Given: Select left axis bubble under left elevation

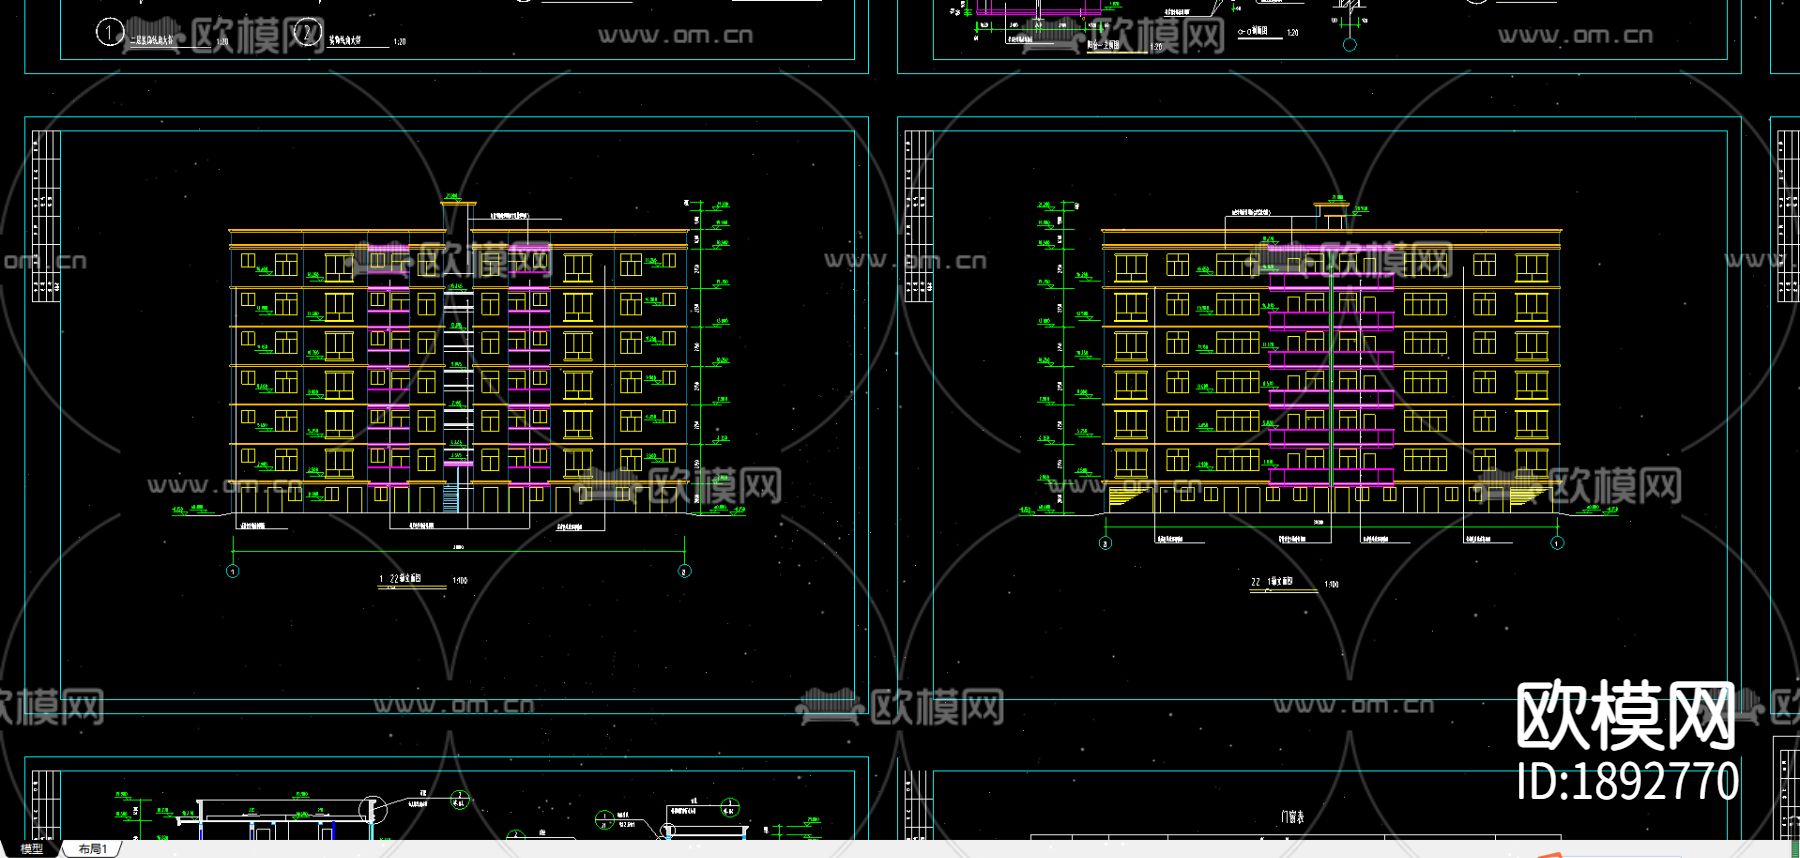Looking at the screenshot, I should click(233, 572).
